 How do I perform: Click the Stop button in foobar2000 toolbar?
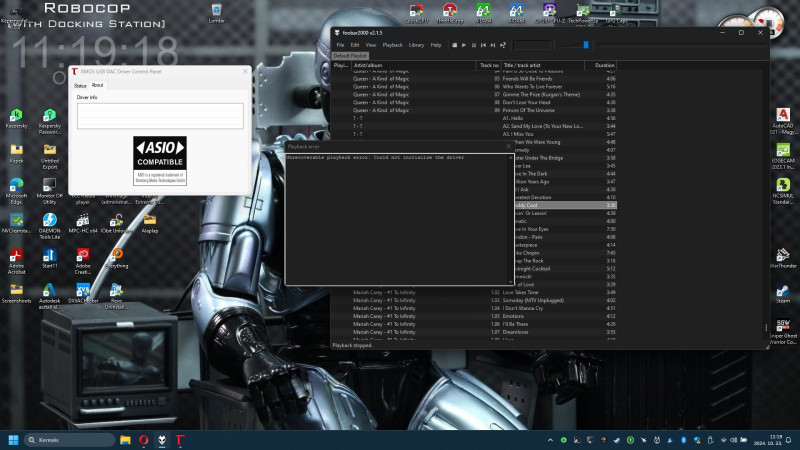(454, 45)
